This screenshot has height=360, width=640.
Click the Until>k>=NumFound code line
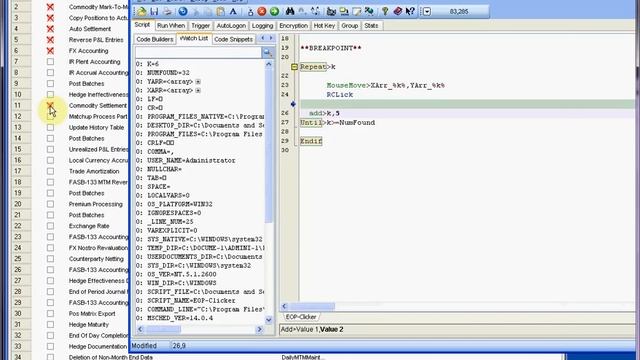coord(338,122)
